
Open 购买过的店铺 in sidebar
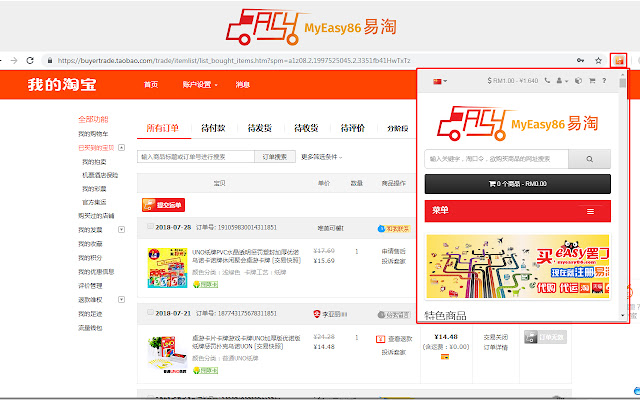click(96, 216)
